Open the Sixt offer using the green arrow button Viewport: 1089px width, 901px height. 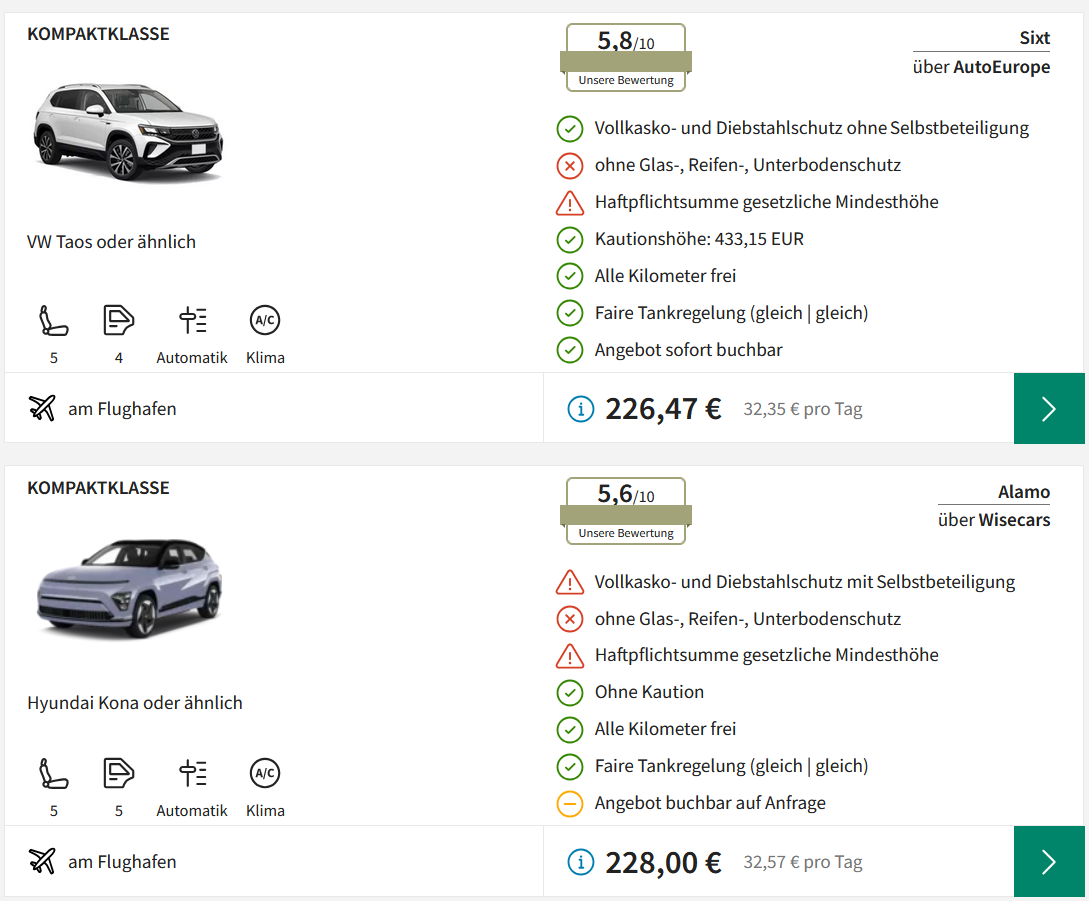point(1049,409)
